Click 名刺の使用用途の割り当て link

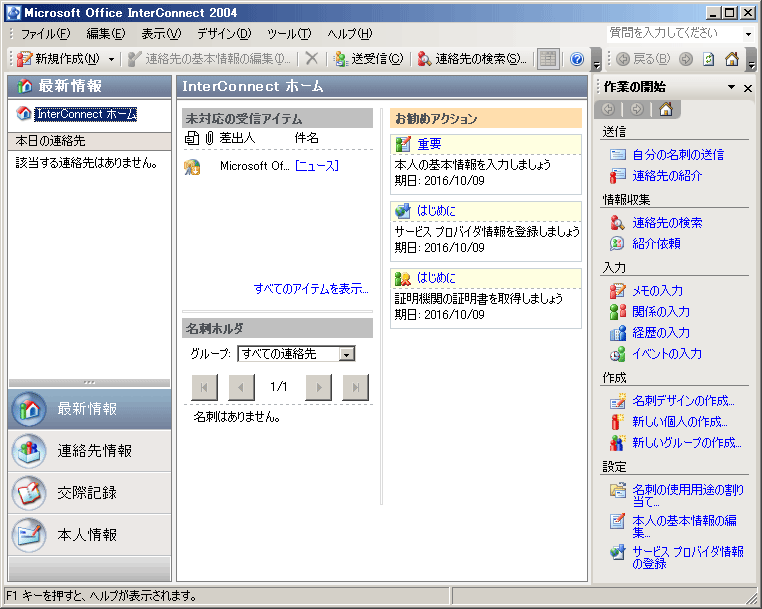[688, 496]
